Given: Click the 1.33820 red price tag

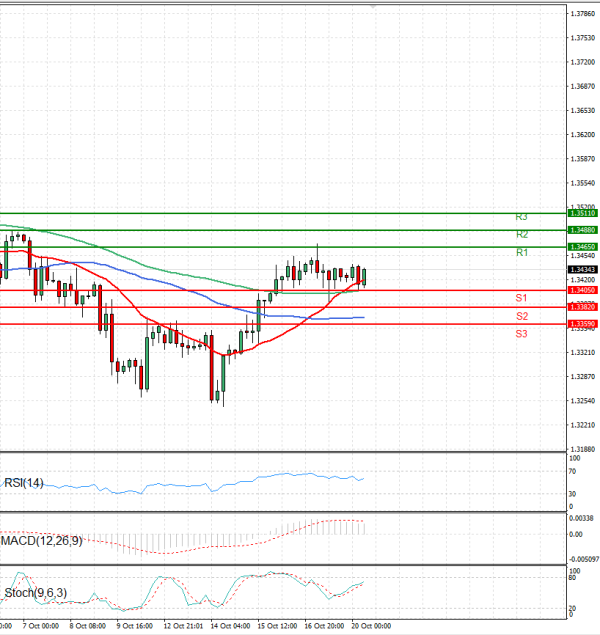Looking at the screenshot, I should click(582, 307).
